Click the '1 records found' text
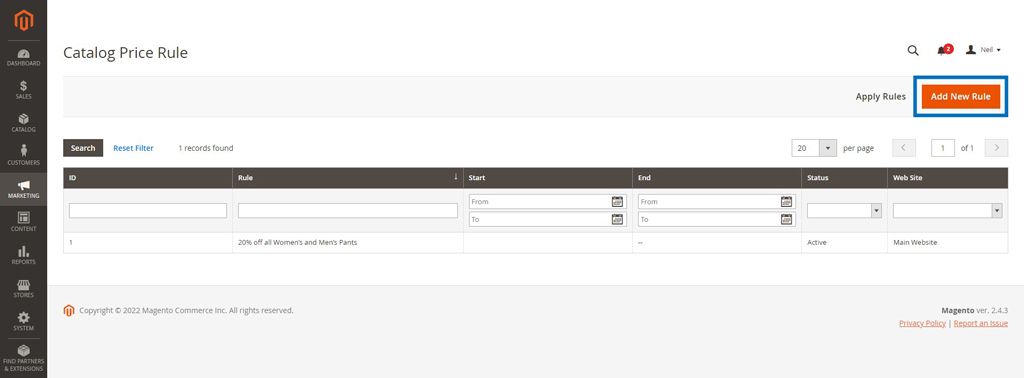Viewport: 1024px width, 378px height. [206, 148]
